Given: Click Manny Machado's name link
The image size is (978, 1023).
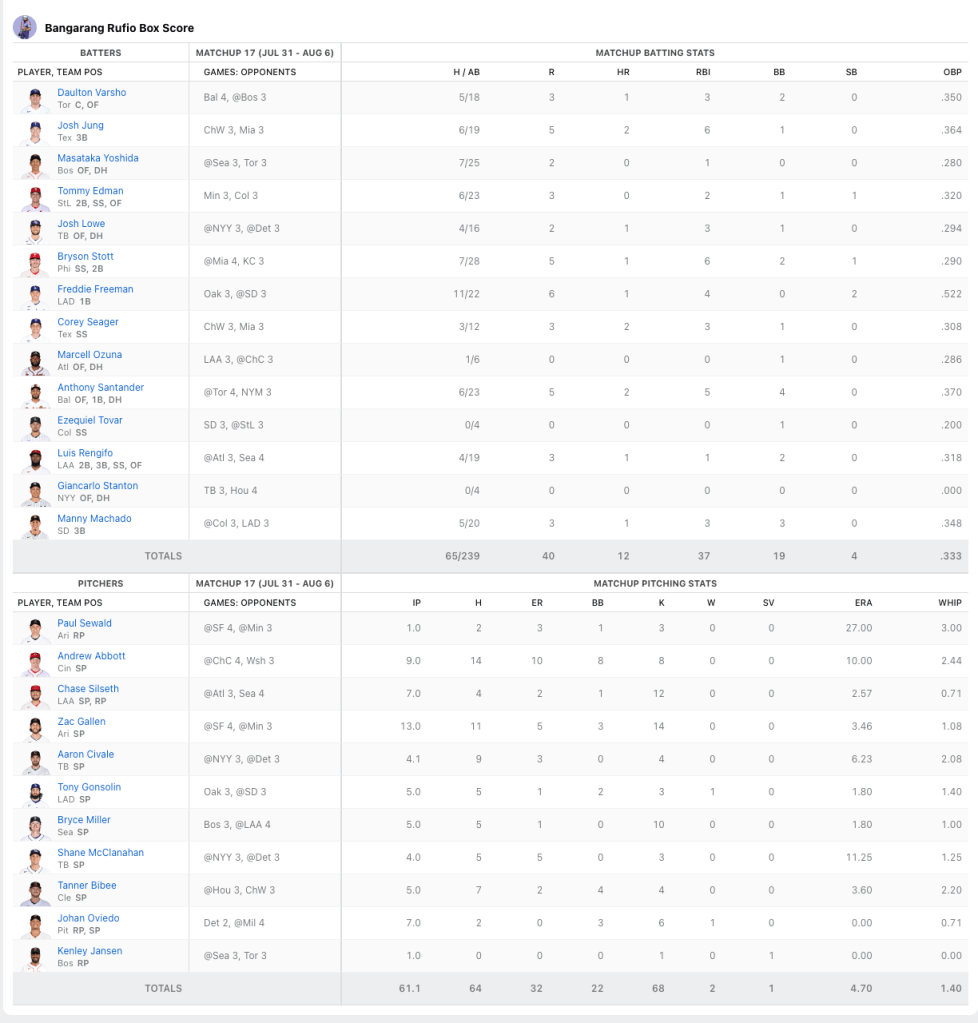Looking at the screenshot, I should (x=94, y=518).
